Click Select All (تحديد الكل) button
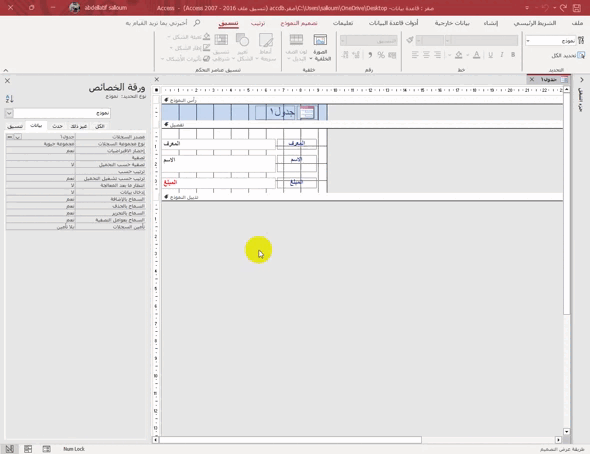 (567, 55)
